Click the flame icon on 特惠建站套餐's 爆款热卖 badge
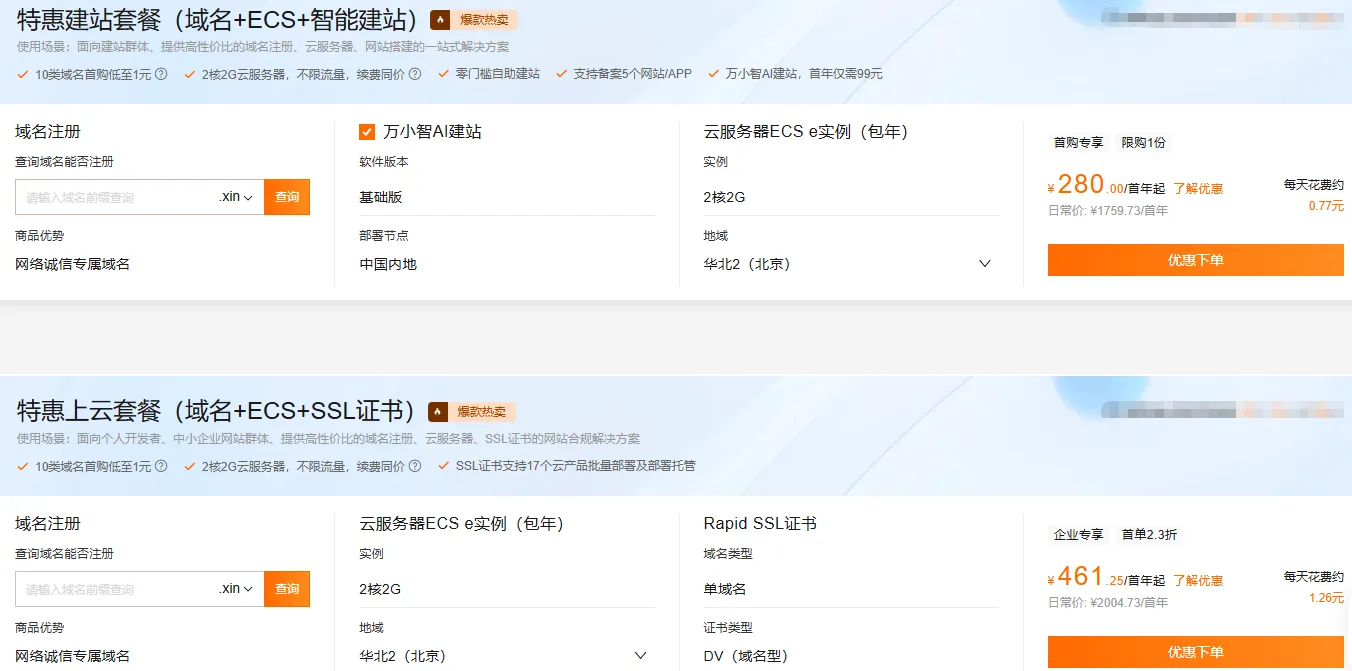 pos(438,19)
